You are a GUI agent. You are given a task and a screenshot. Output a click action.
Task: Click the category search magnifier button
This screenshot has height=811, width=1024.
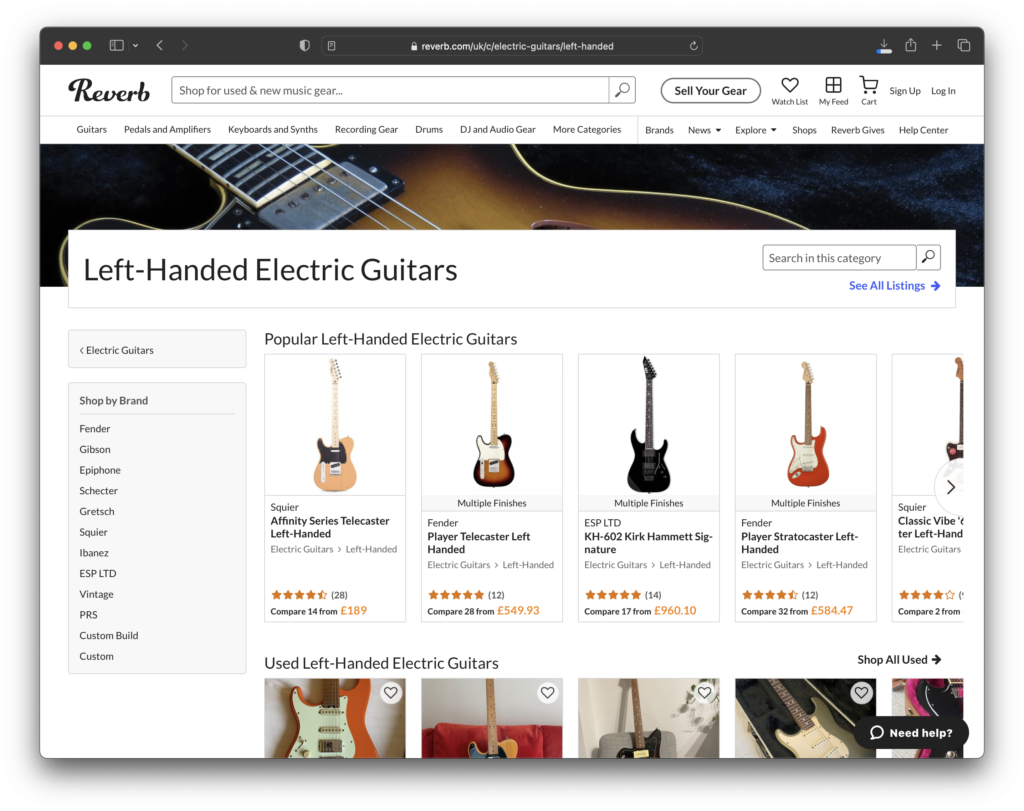(928, 258)
